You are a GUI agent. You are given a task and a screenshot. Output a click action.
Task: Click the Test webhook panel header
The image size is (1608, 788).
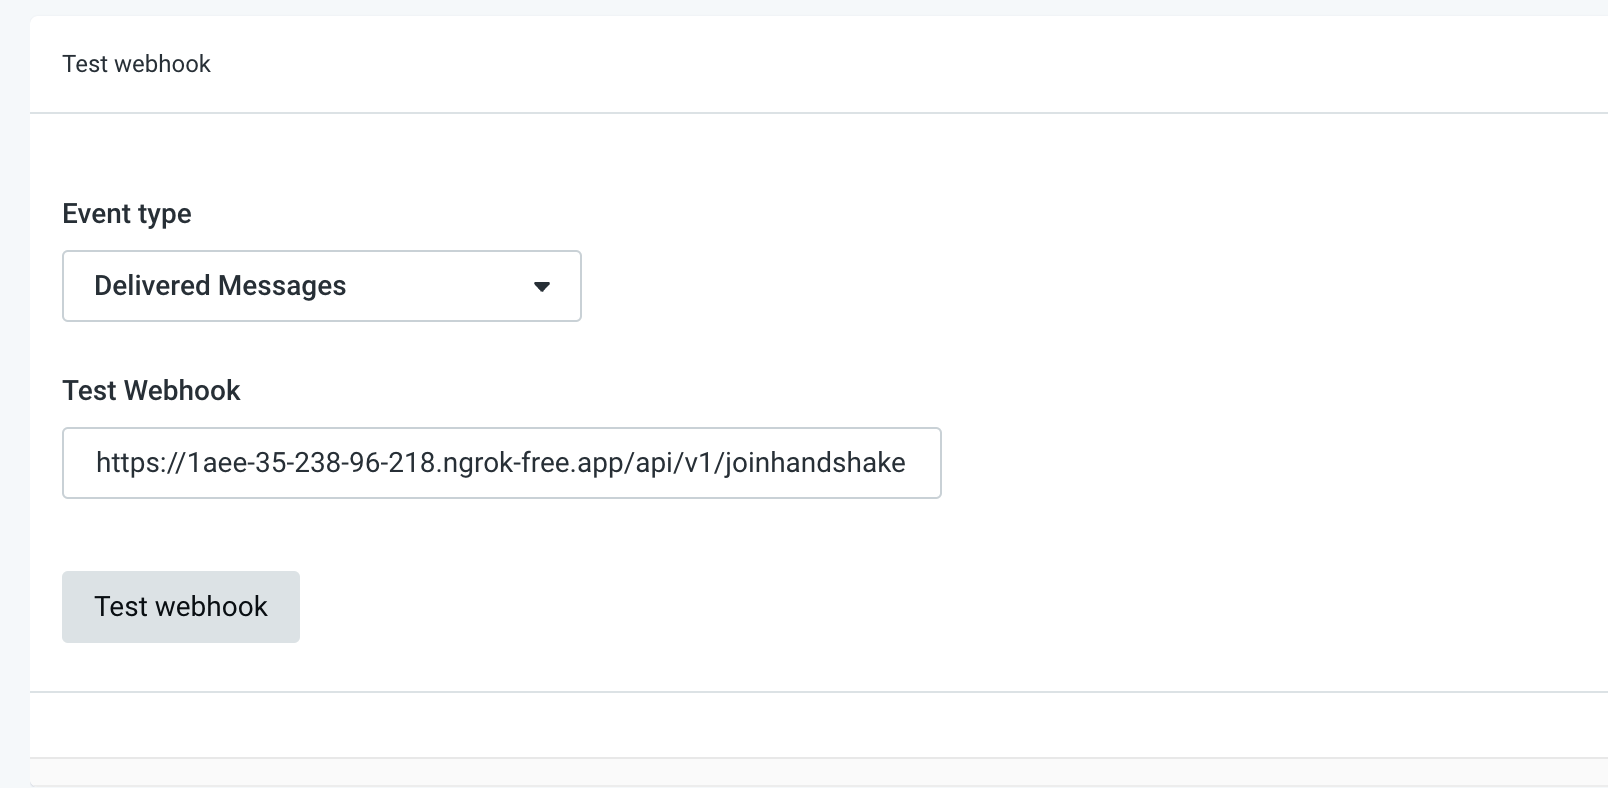pos(136,63)
